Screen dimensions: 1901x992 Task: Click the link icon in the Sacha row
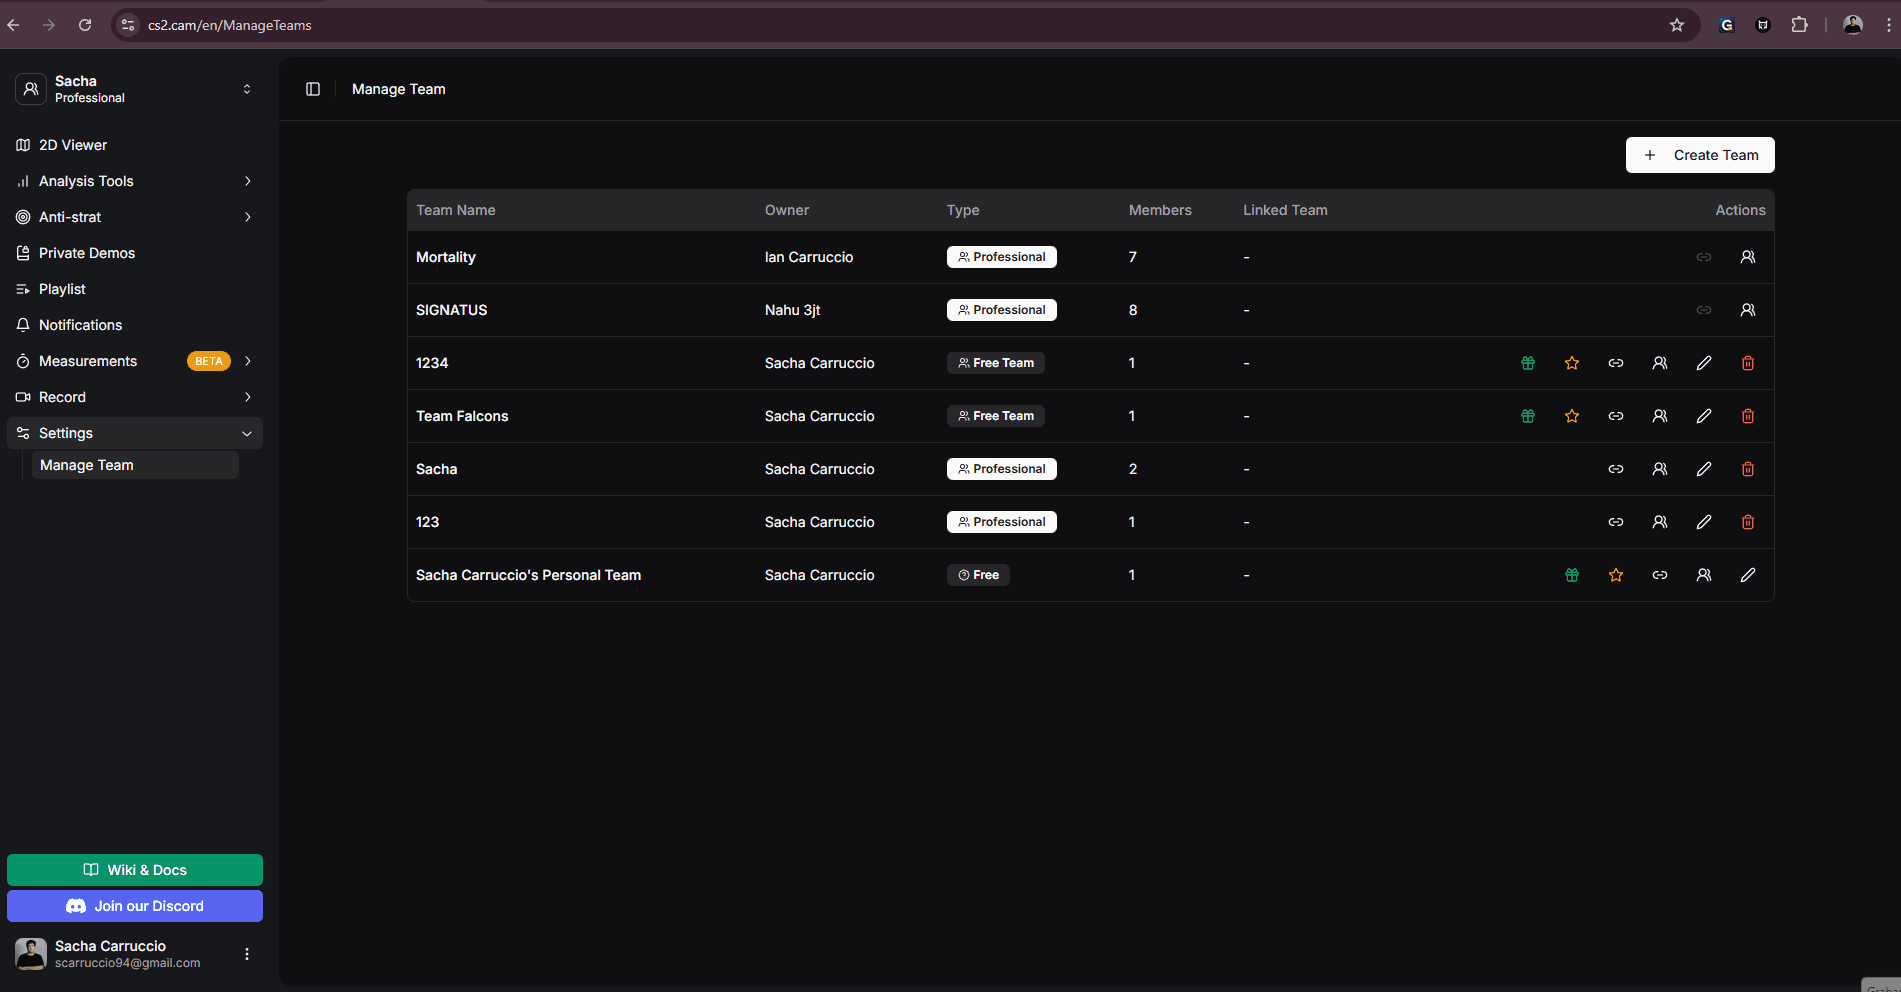(1615, 469)
